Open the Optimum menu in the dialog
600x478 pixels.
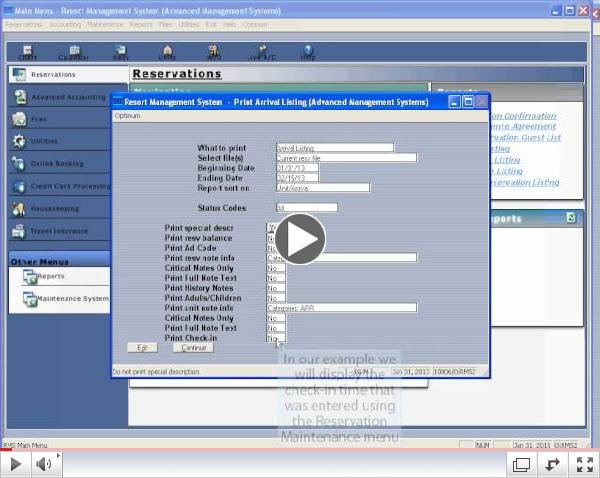click(x=128, y=115)
